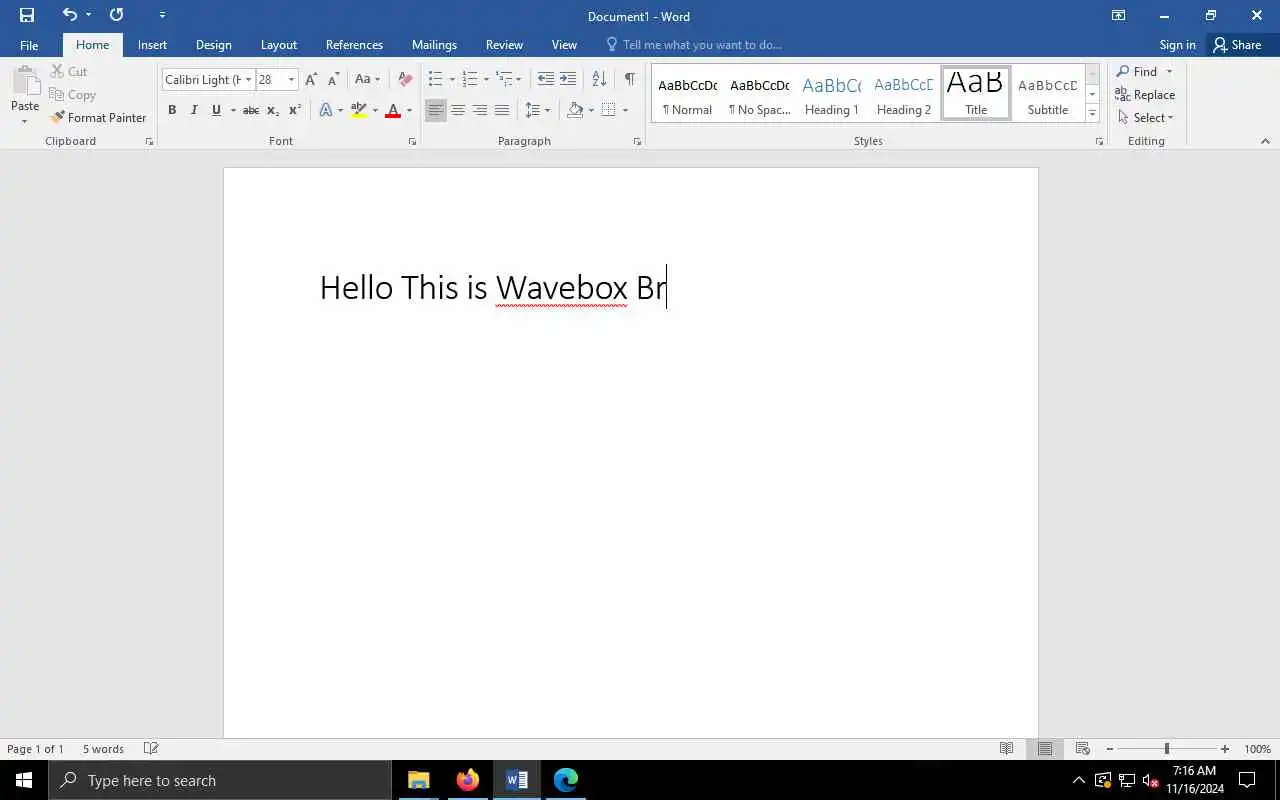Select Center alignment
This screenshot has width=1280, height=800.
[x=458, y=110]
